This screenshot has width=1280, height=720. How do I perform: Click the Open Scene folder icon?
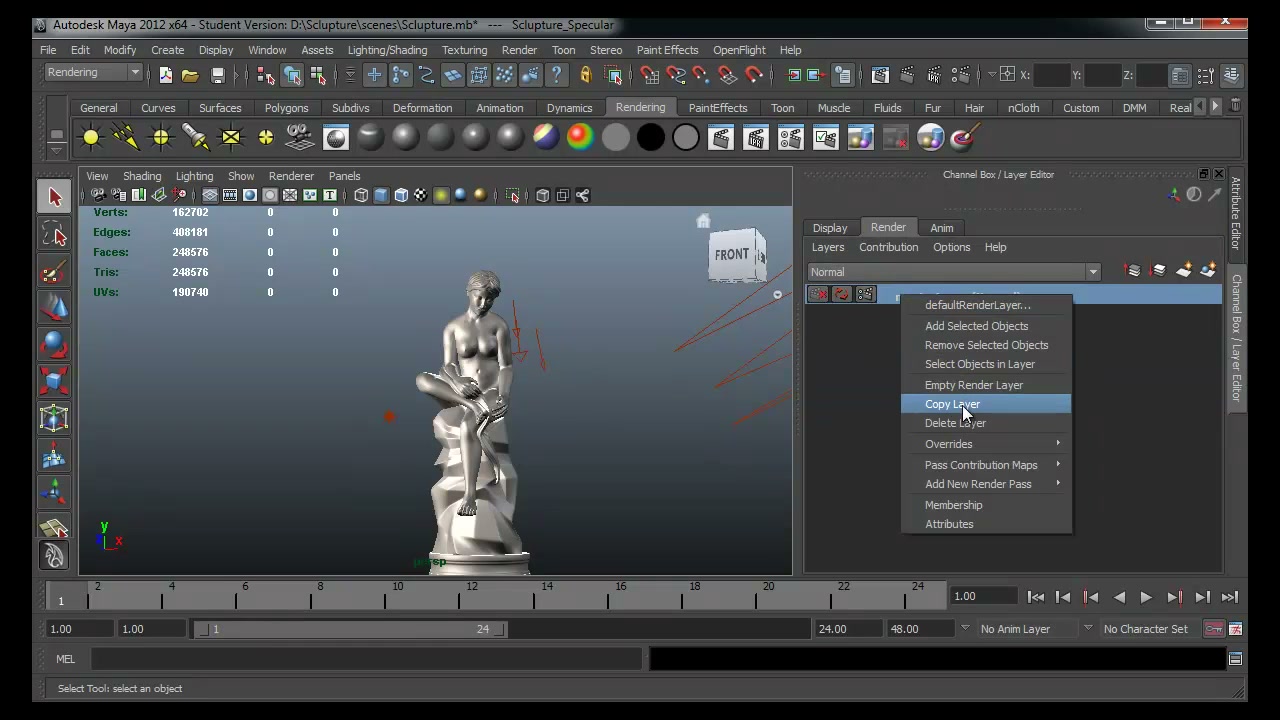click(190, 75)
